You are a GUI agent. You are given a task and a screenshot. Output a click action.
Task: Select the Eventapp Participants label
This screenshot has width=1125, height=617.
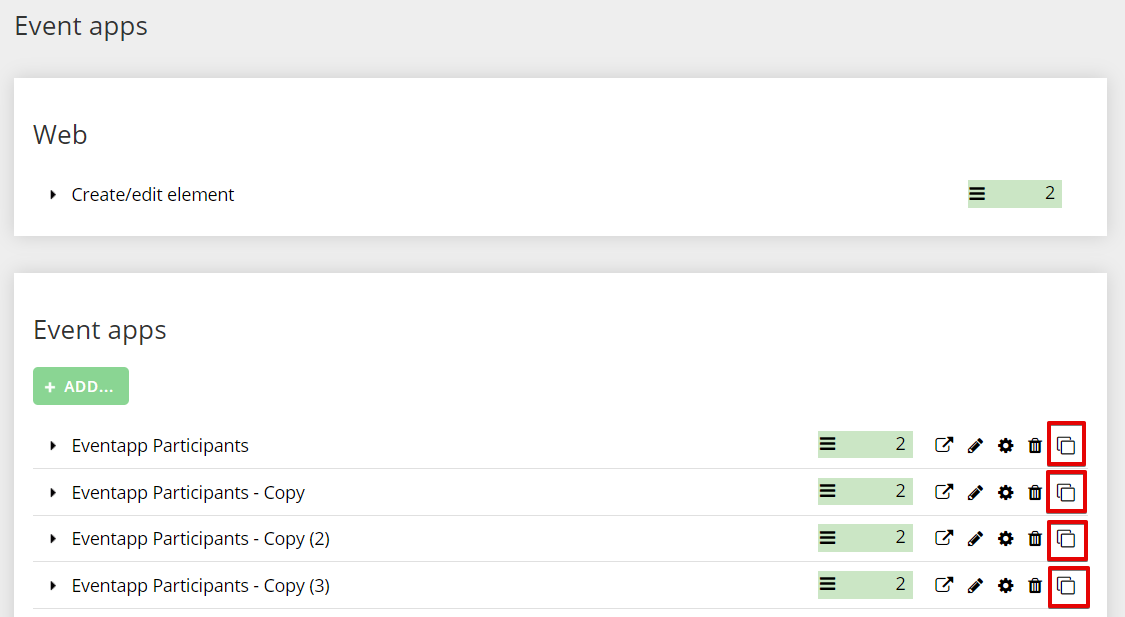coord(160,446)
